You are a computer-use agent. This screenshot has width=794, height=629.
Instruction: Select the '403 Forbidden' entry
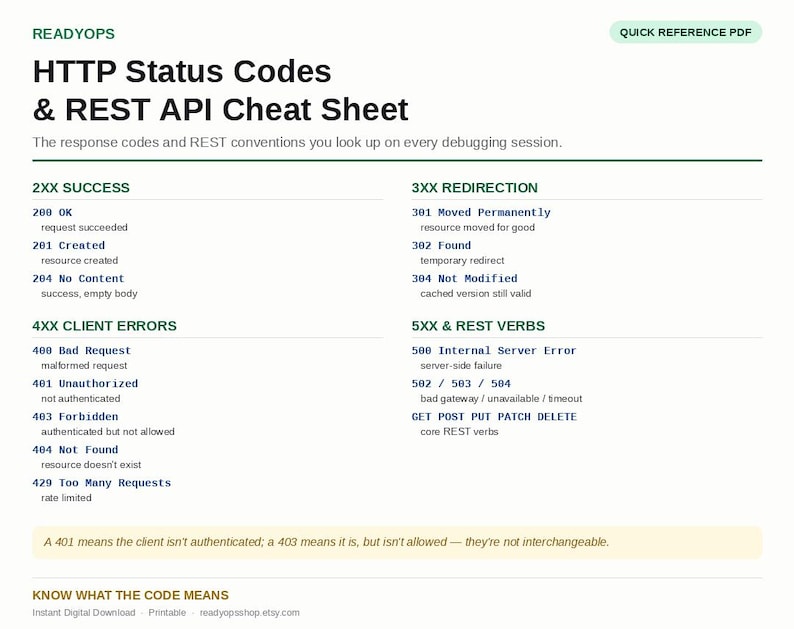[x=75, y=416]
